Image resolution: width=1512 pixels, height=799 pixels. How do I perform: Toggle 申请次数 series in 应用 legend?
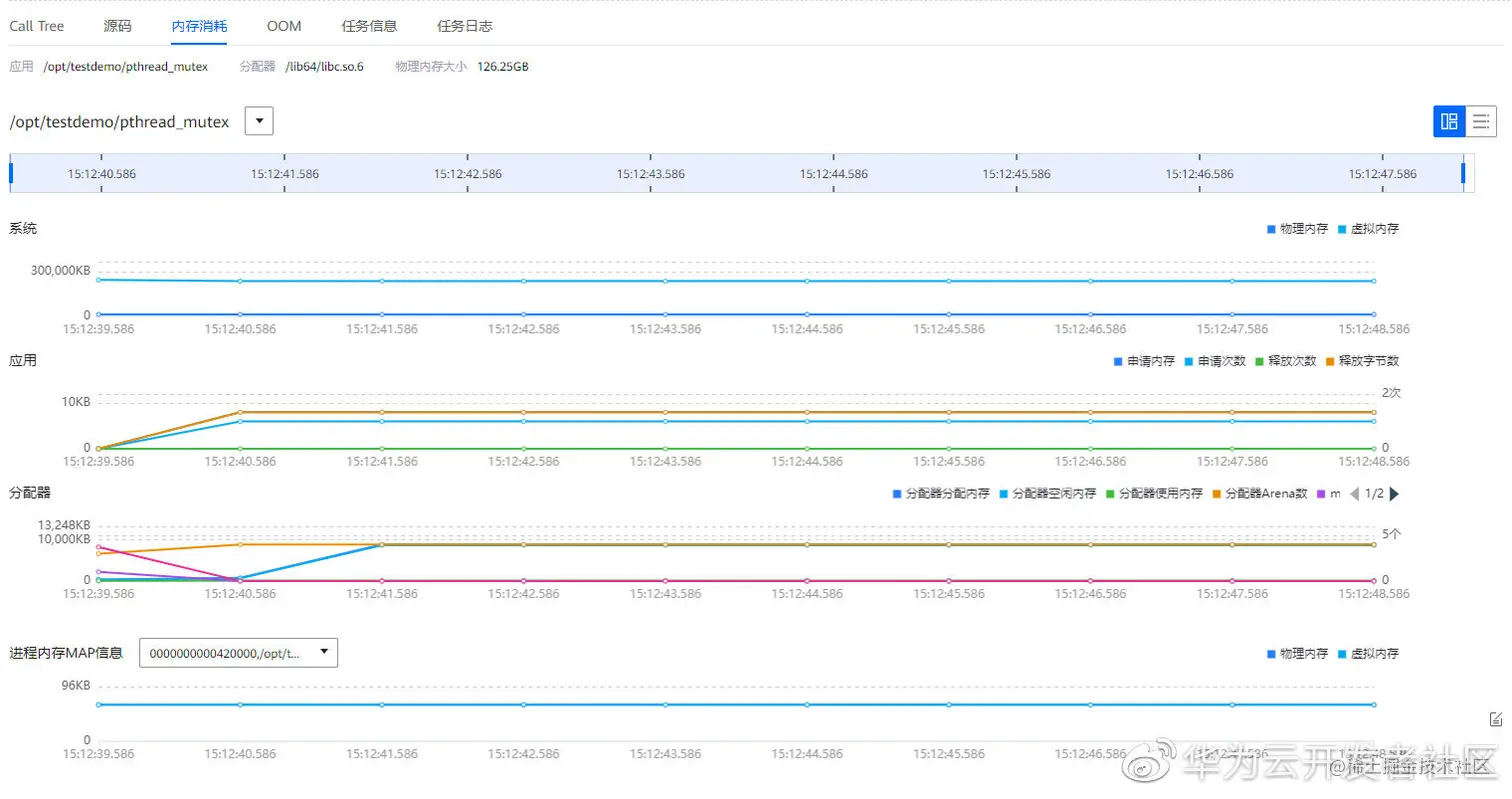1215,361
